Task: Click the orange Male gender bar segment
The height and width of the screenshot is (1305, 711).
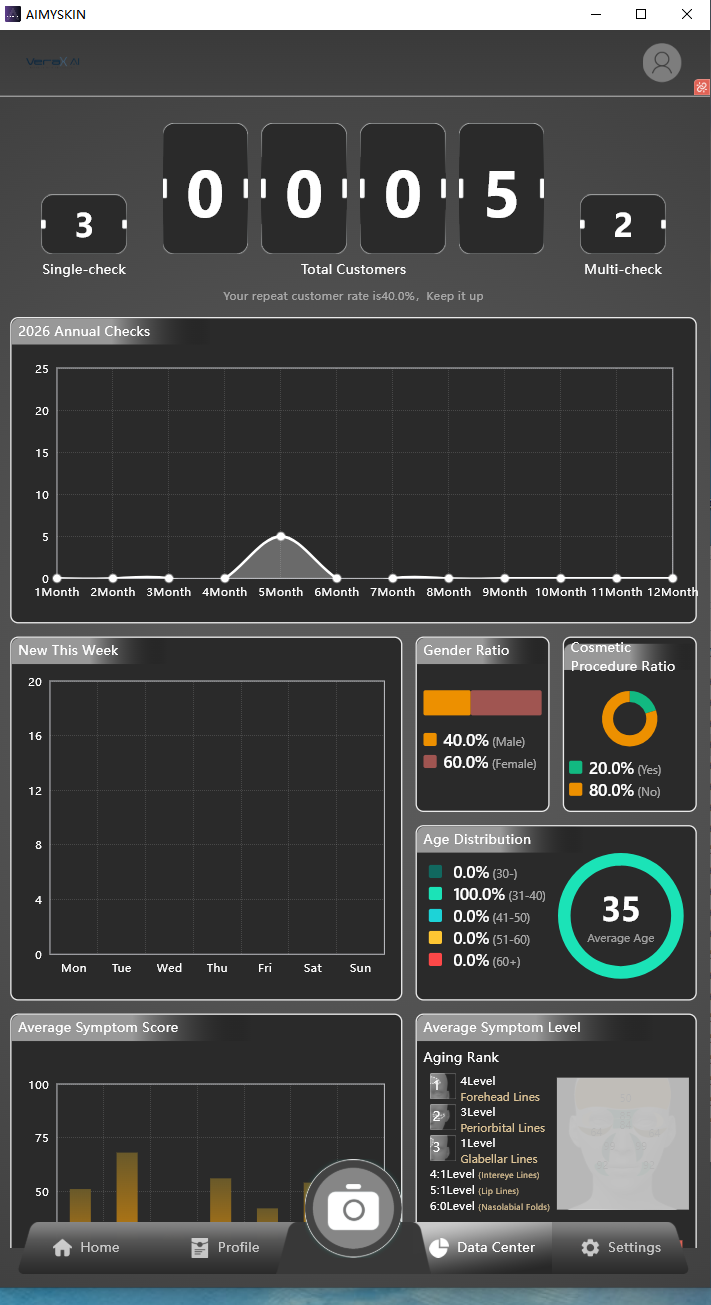Action: (446, 703)
